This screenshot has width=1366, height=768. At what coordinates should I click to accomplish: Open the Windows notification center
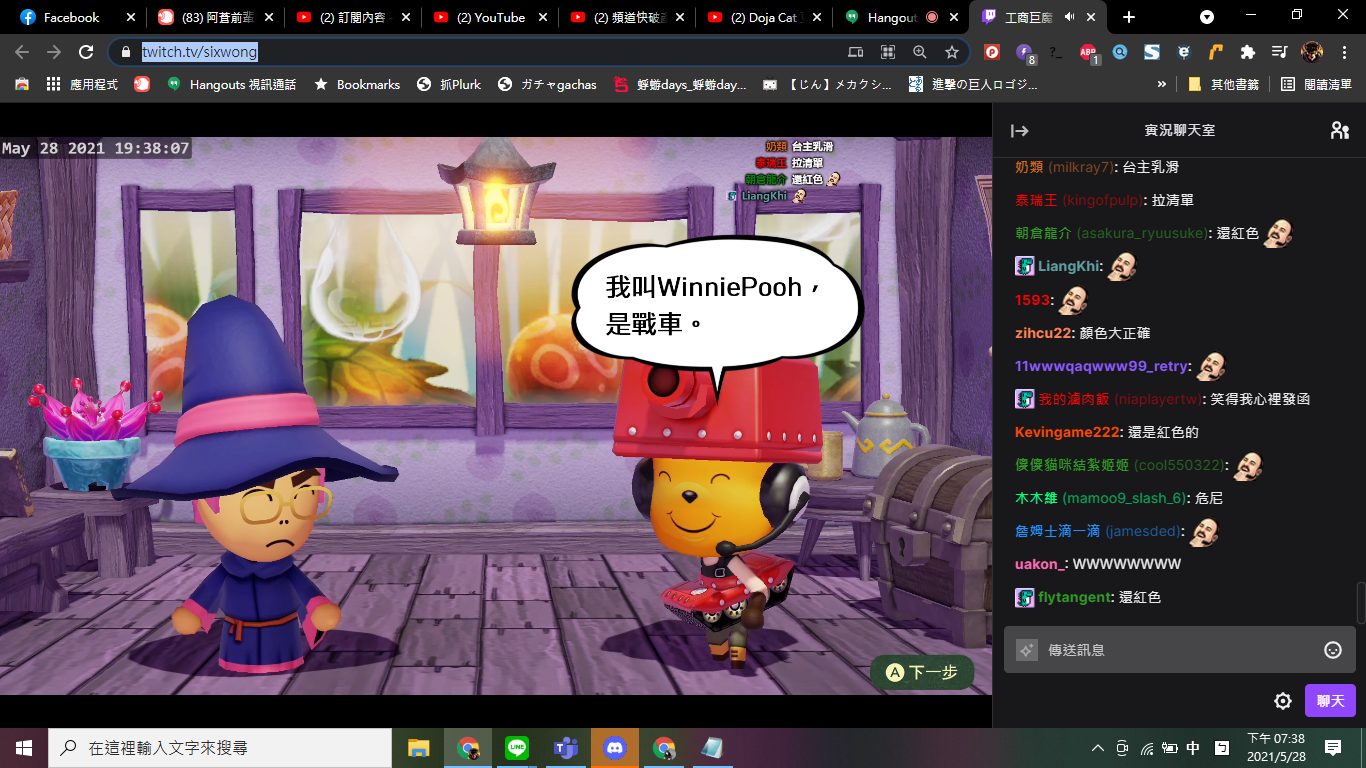pyautogui.click(x=1333, y=748)
